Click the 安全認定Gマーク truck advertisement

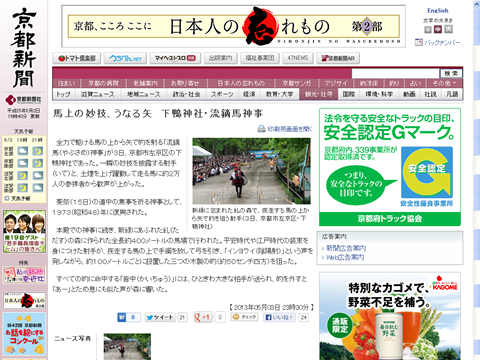click(x=390, y=167)
